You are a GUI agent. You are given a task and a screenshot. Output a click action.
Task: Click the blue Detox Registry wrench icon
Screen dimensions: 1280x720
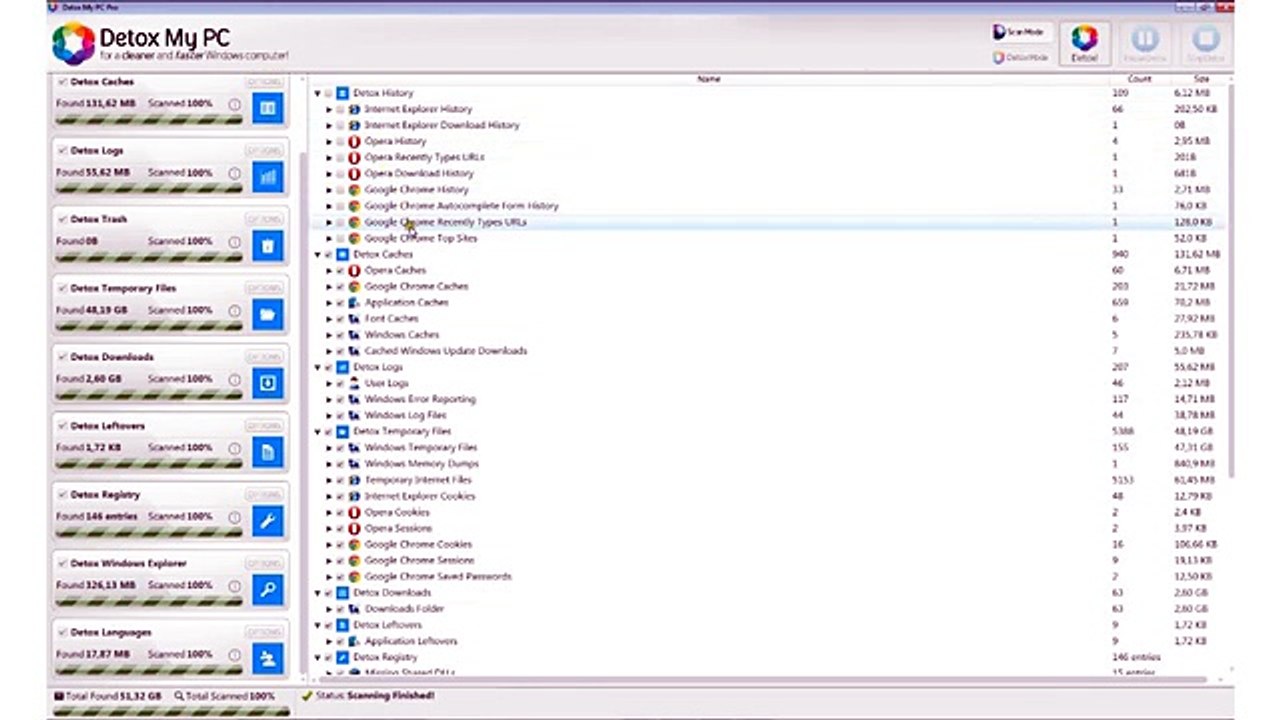point(267,521)
